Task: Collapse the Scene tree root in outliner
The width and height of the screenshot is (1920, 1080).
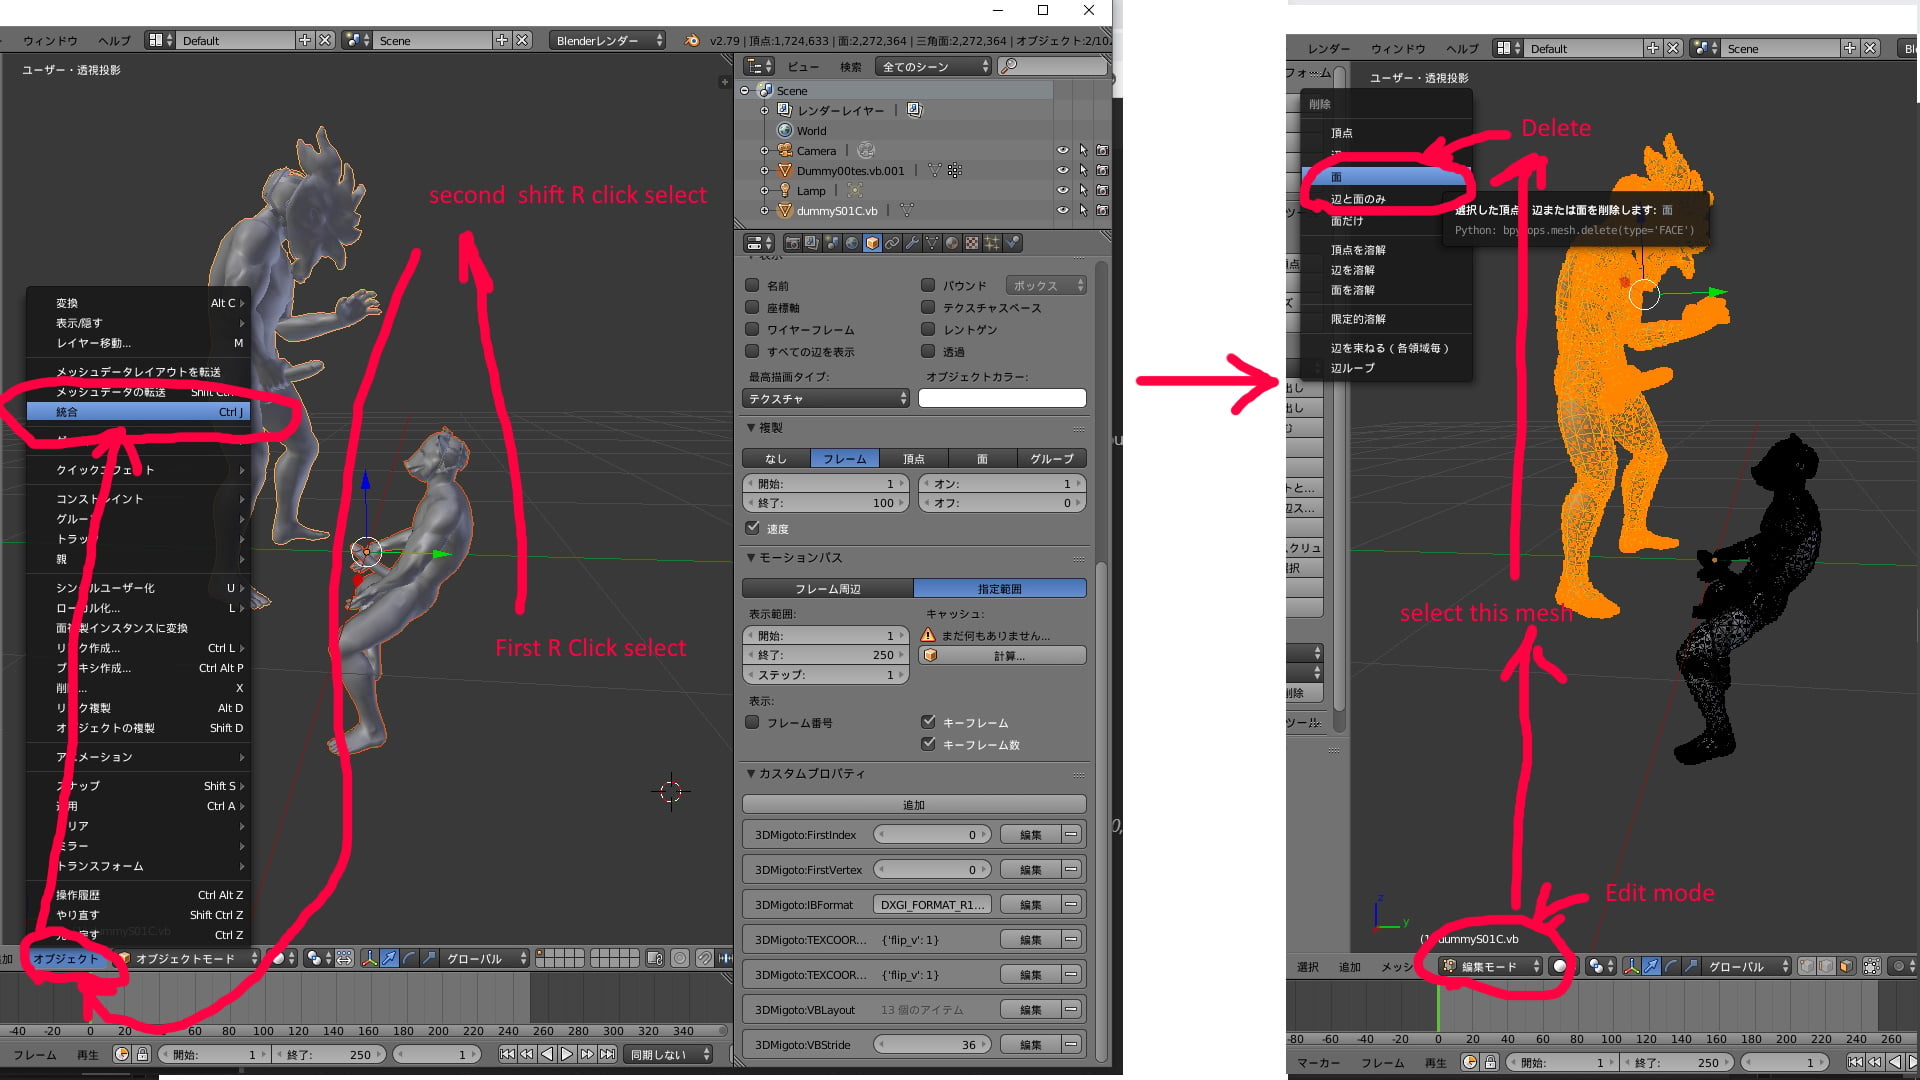Action: [x=745, y=90]
